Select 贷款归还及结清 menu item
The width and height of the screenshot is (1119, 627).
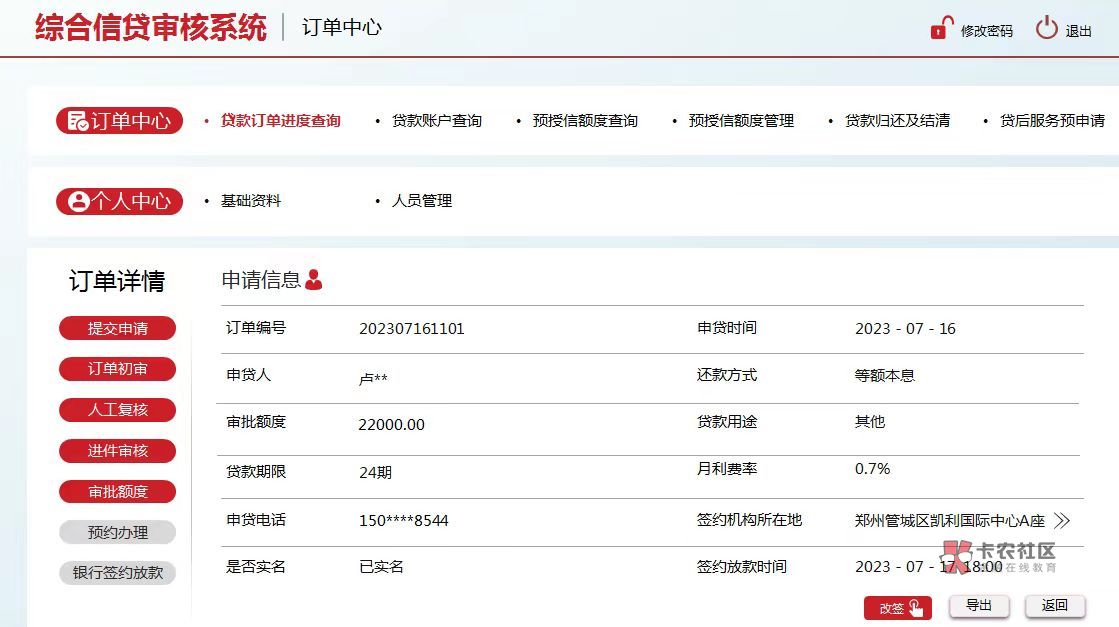click(x=897, y=121)
